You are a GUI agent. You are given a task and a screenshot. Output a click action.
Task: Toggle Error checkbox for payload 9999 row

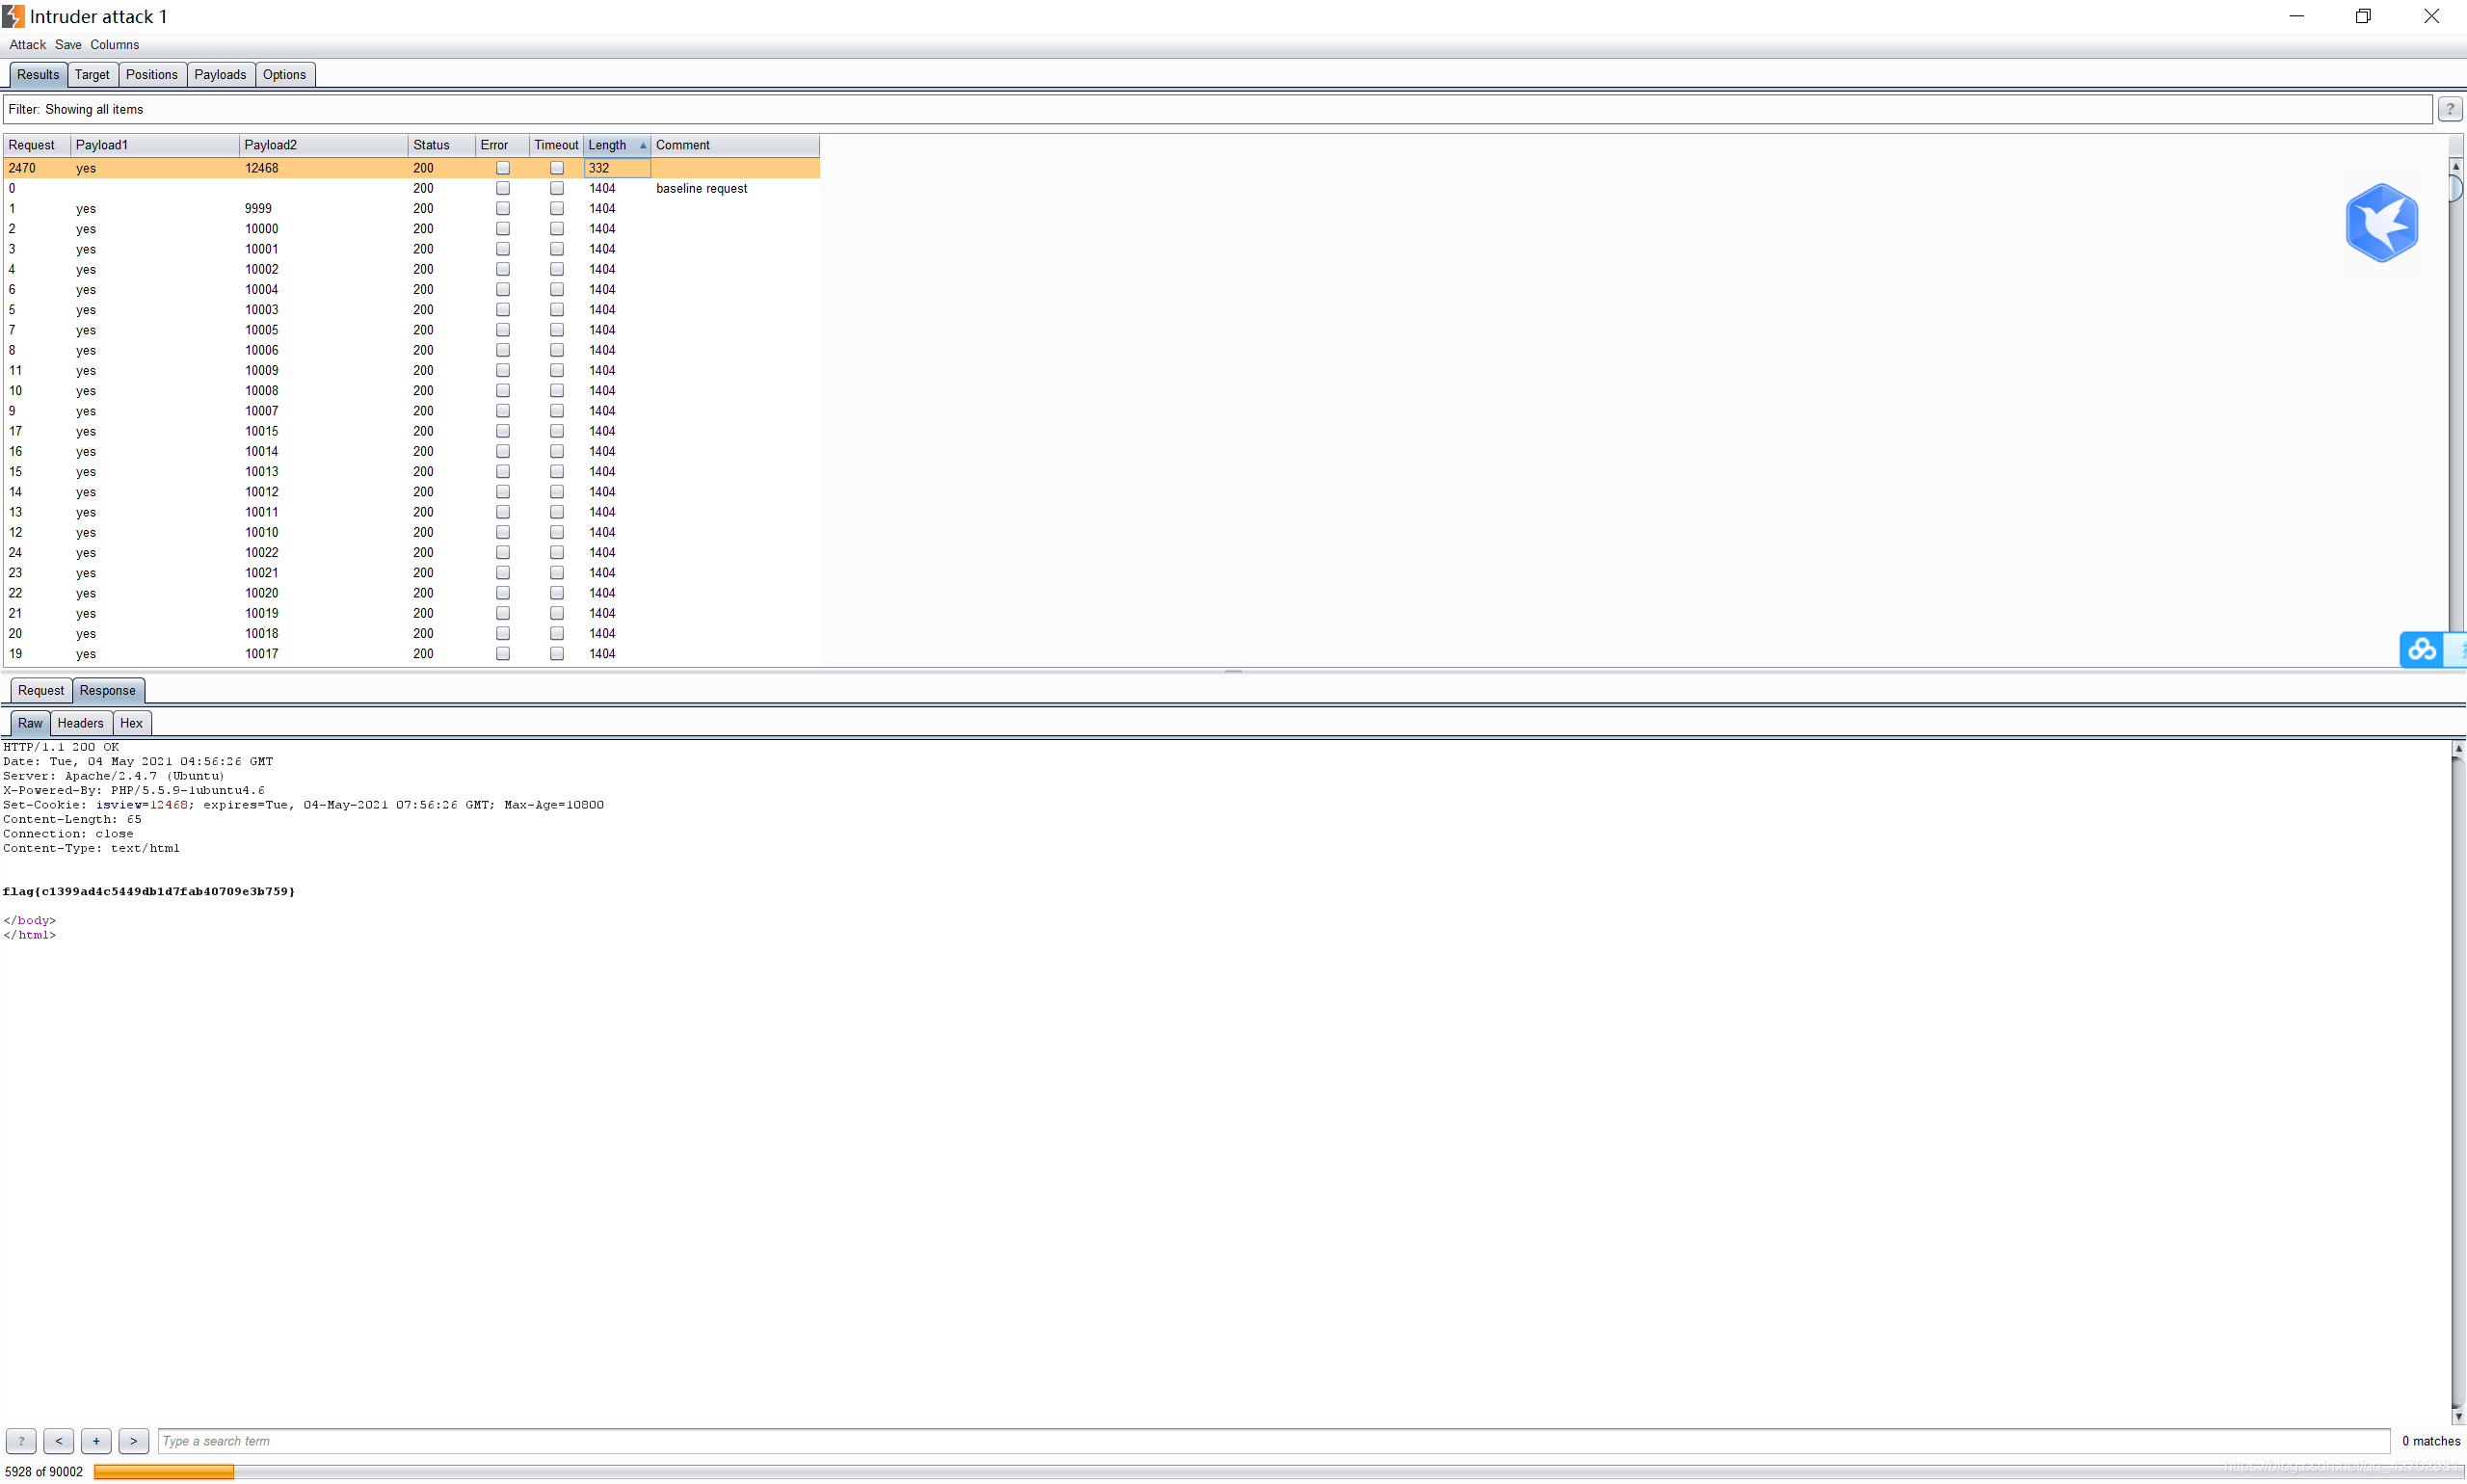click(x=503, y=208)
